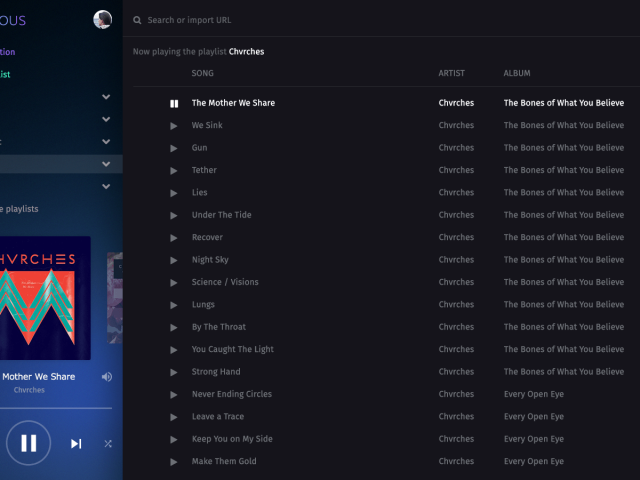Screen dimensions: 640x480
Task: Play the song Never Ending Circles
Action: pyautogui.click(x=174, y=395)
